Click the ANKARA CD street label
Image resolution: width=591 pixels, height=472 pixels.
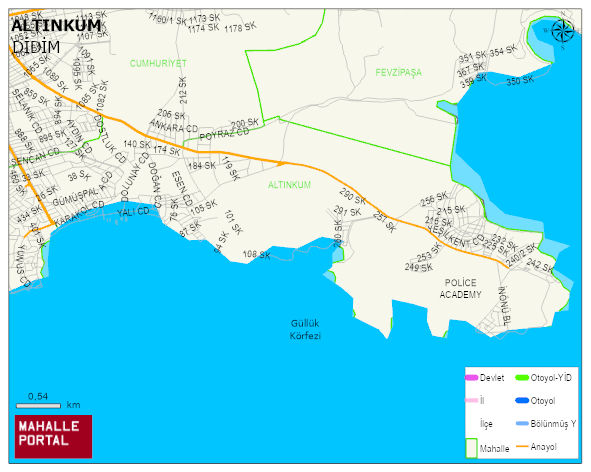coord(174,126)
